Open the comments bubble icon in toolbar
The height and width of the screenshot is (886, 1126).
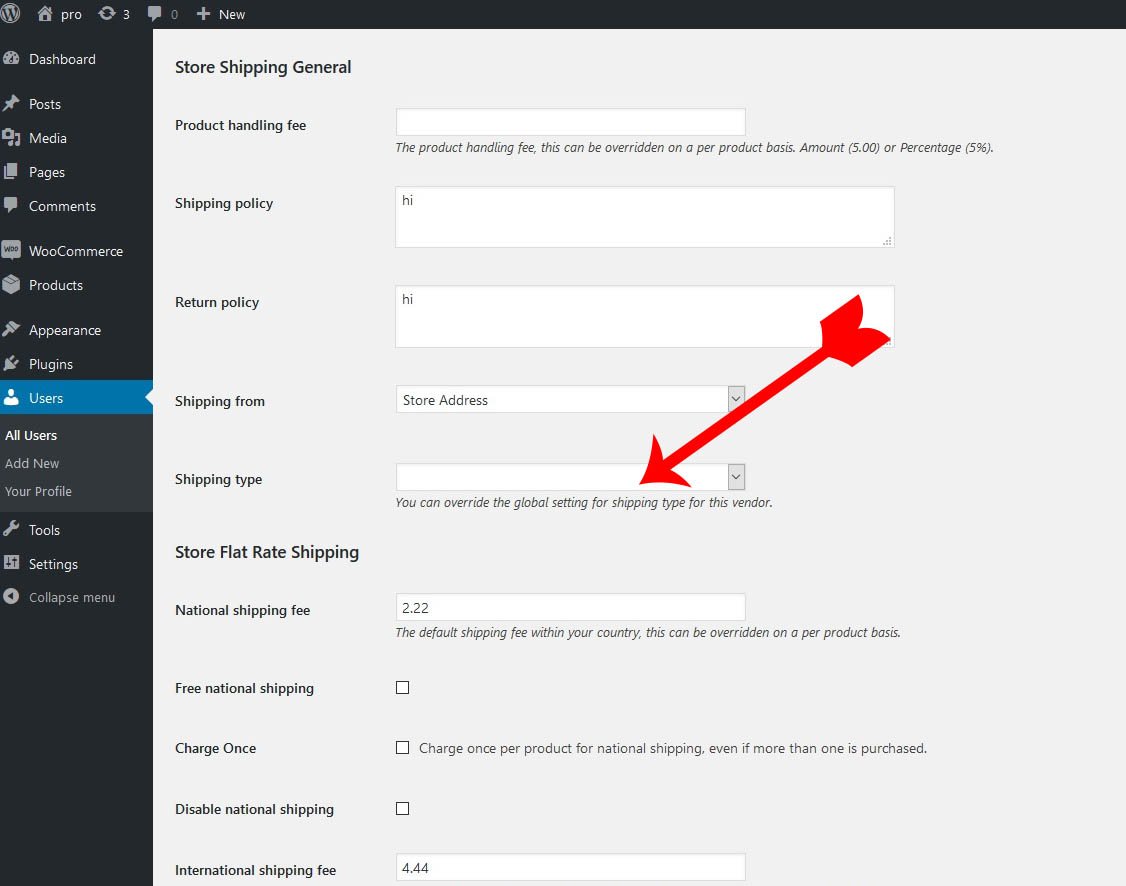pos(155,14)
